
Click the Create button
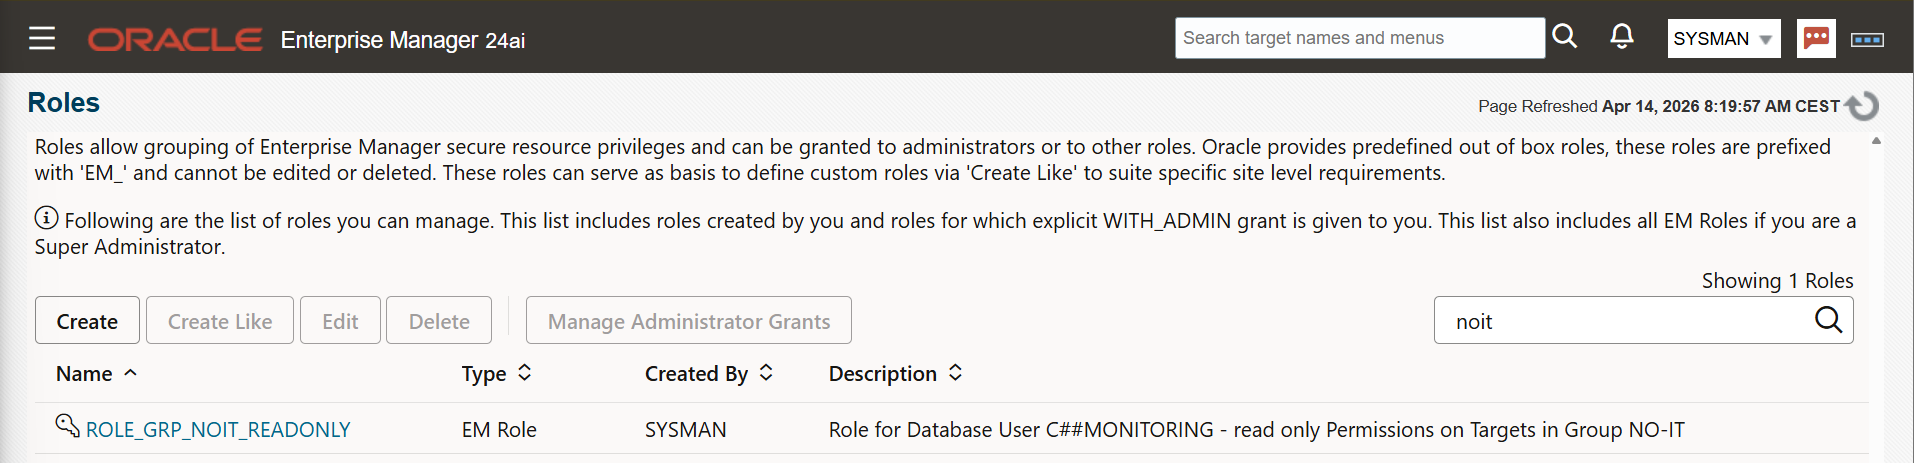87,320
